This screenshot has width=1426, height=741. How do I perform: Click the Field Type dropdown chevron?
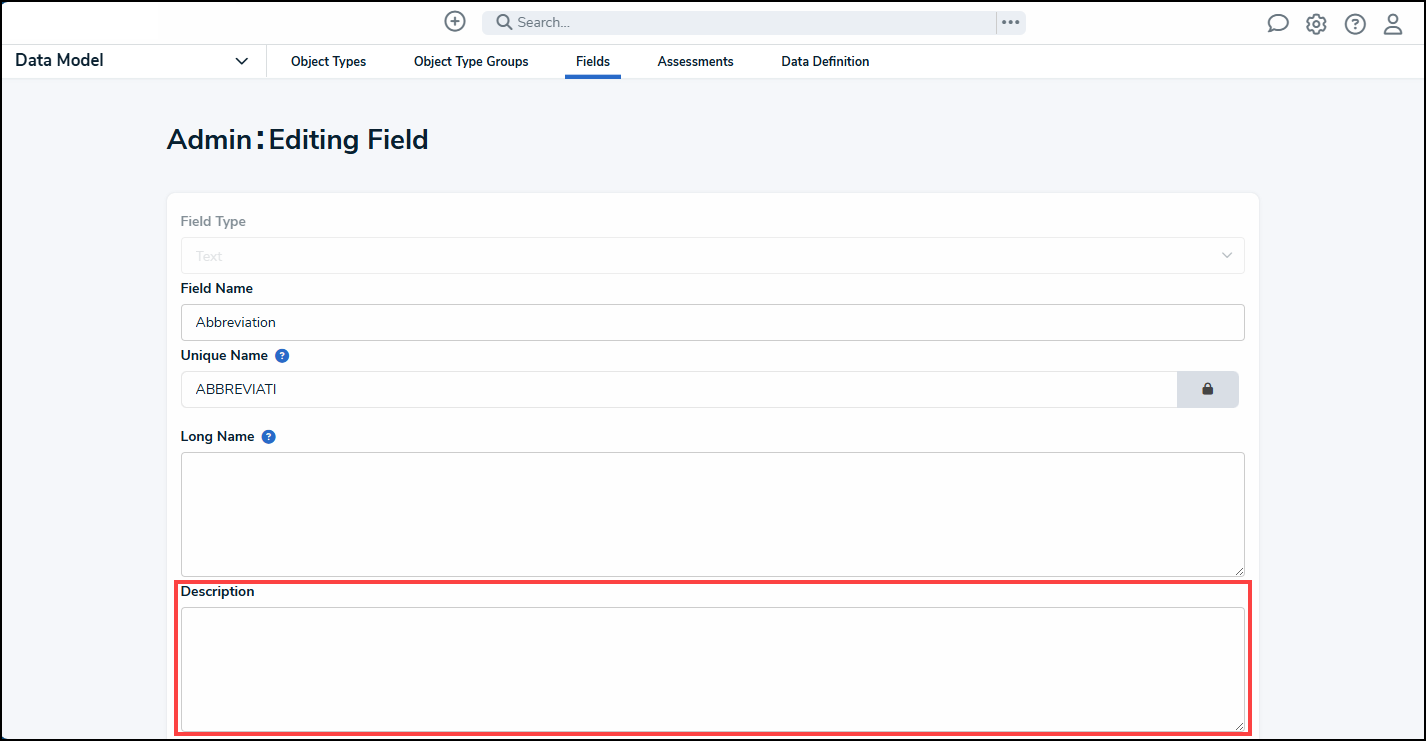1227,255
